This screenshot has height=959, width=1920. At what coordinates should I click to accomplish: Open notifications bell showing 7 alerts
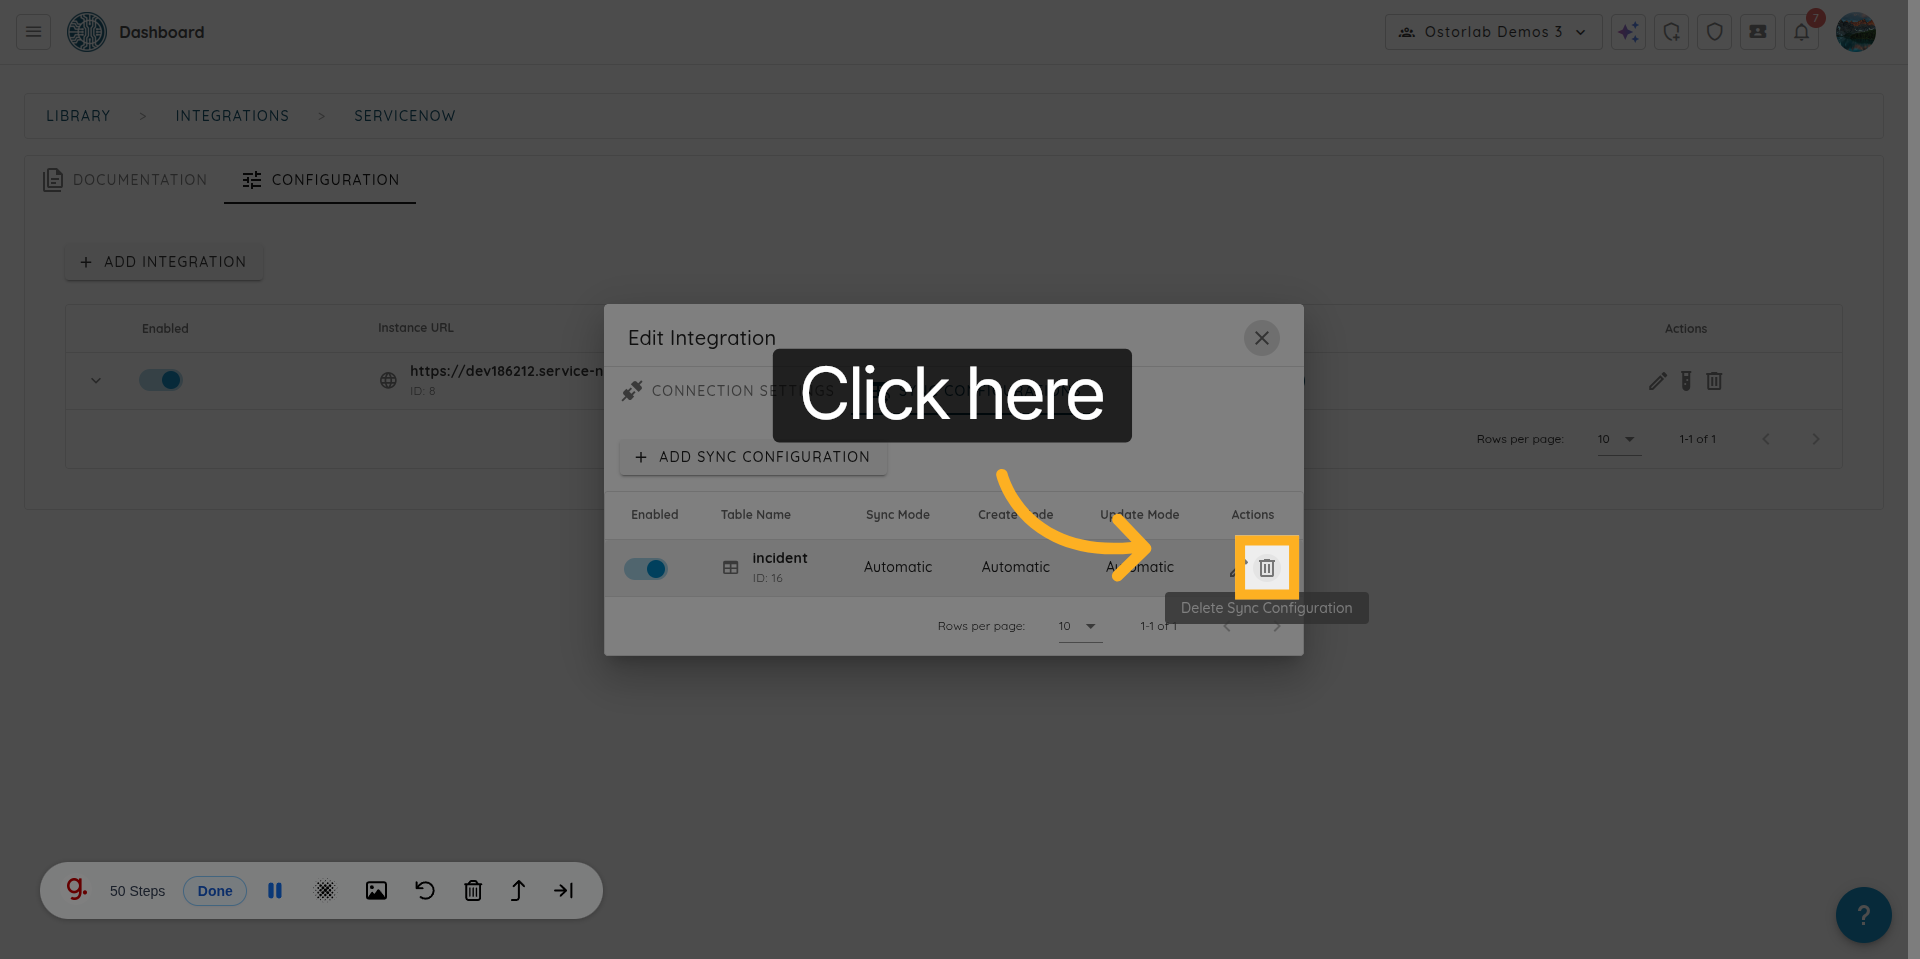pyautogui.click(x=1801, y=31)
